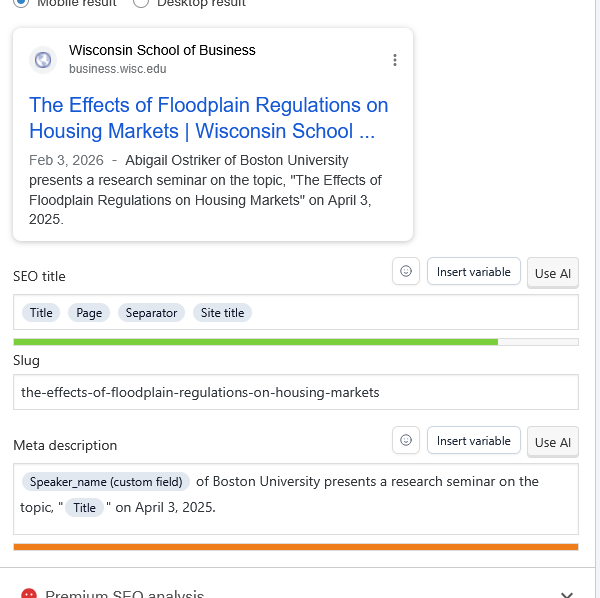This screenshot has width=600, height=598.
Task: Select the Separator variable tag in SEO title
Action: (x=151, y=313)
